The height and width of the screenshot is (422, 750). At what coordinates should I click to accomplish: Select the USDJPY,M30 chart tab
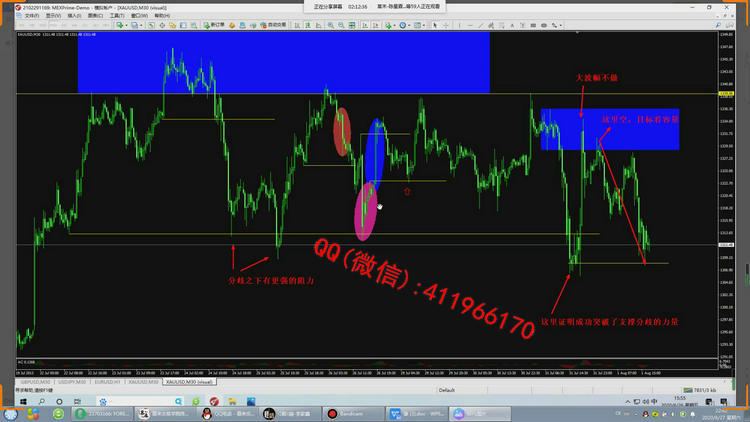[x=73, y=382]
